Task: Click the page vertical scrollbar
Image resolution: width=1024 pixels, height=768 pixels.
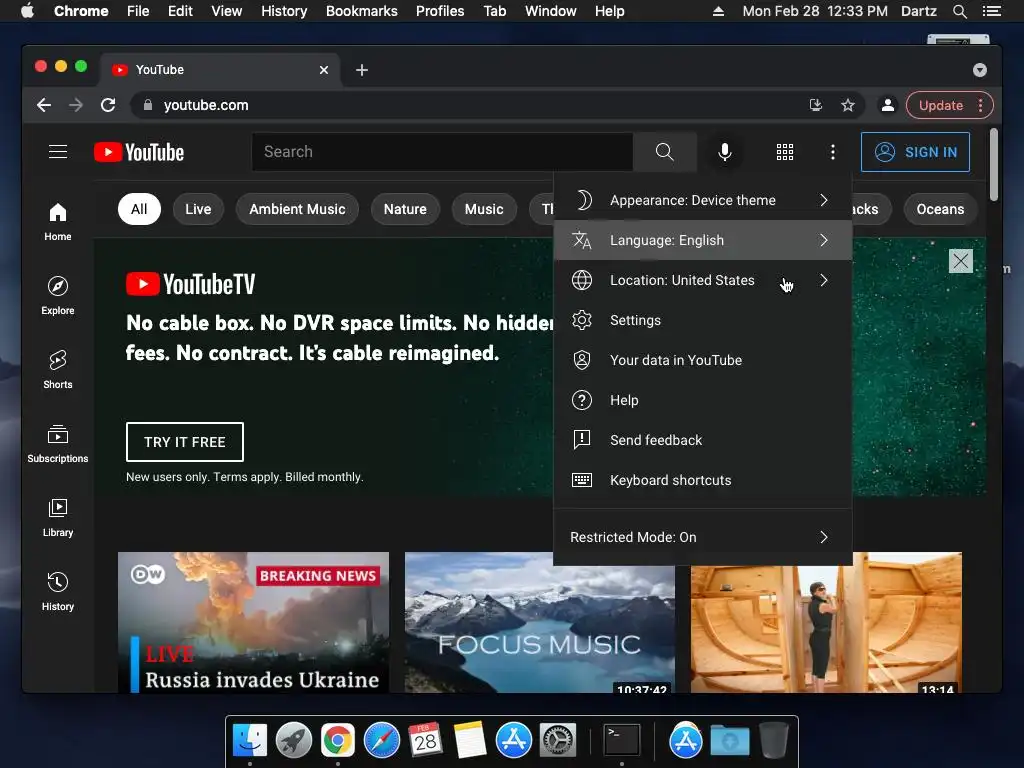Action: coord(993,165)
